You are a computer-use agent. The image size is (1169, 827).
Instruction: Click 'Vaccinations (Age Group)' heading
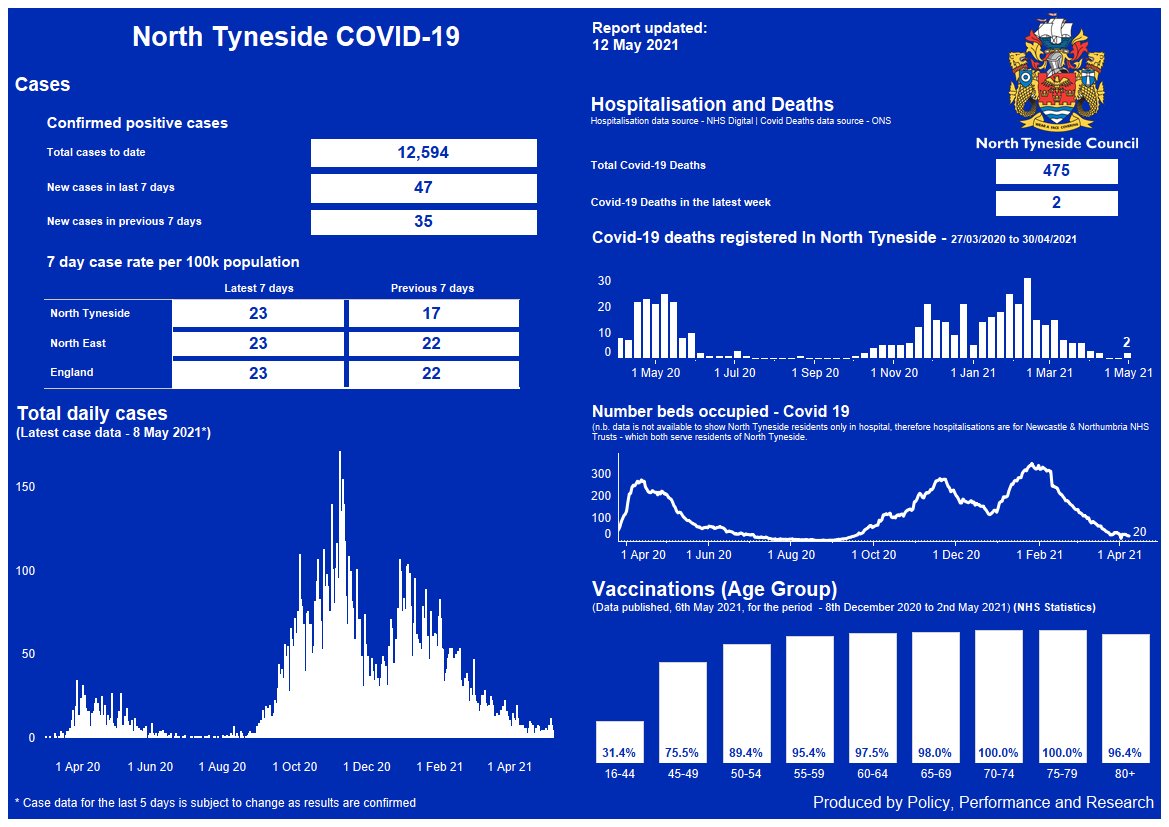point(714,589)
